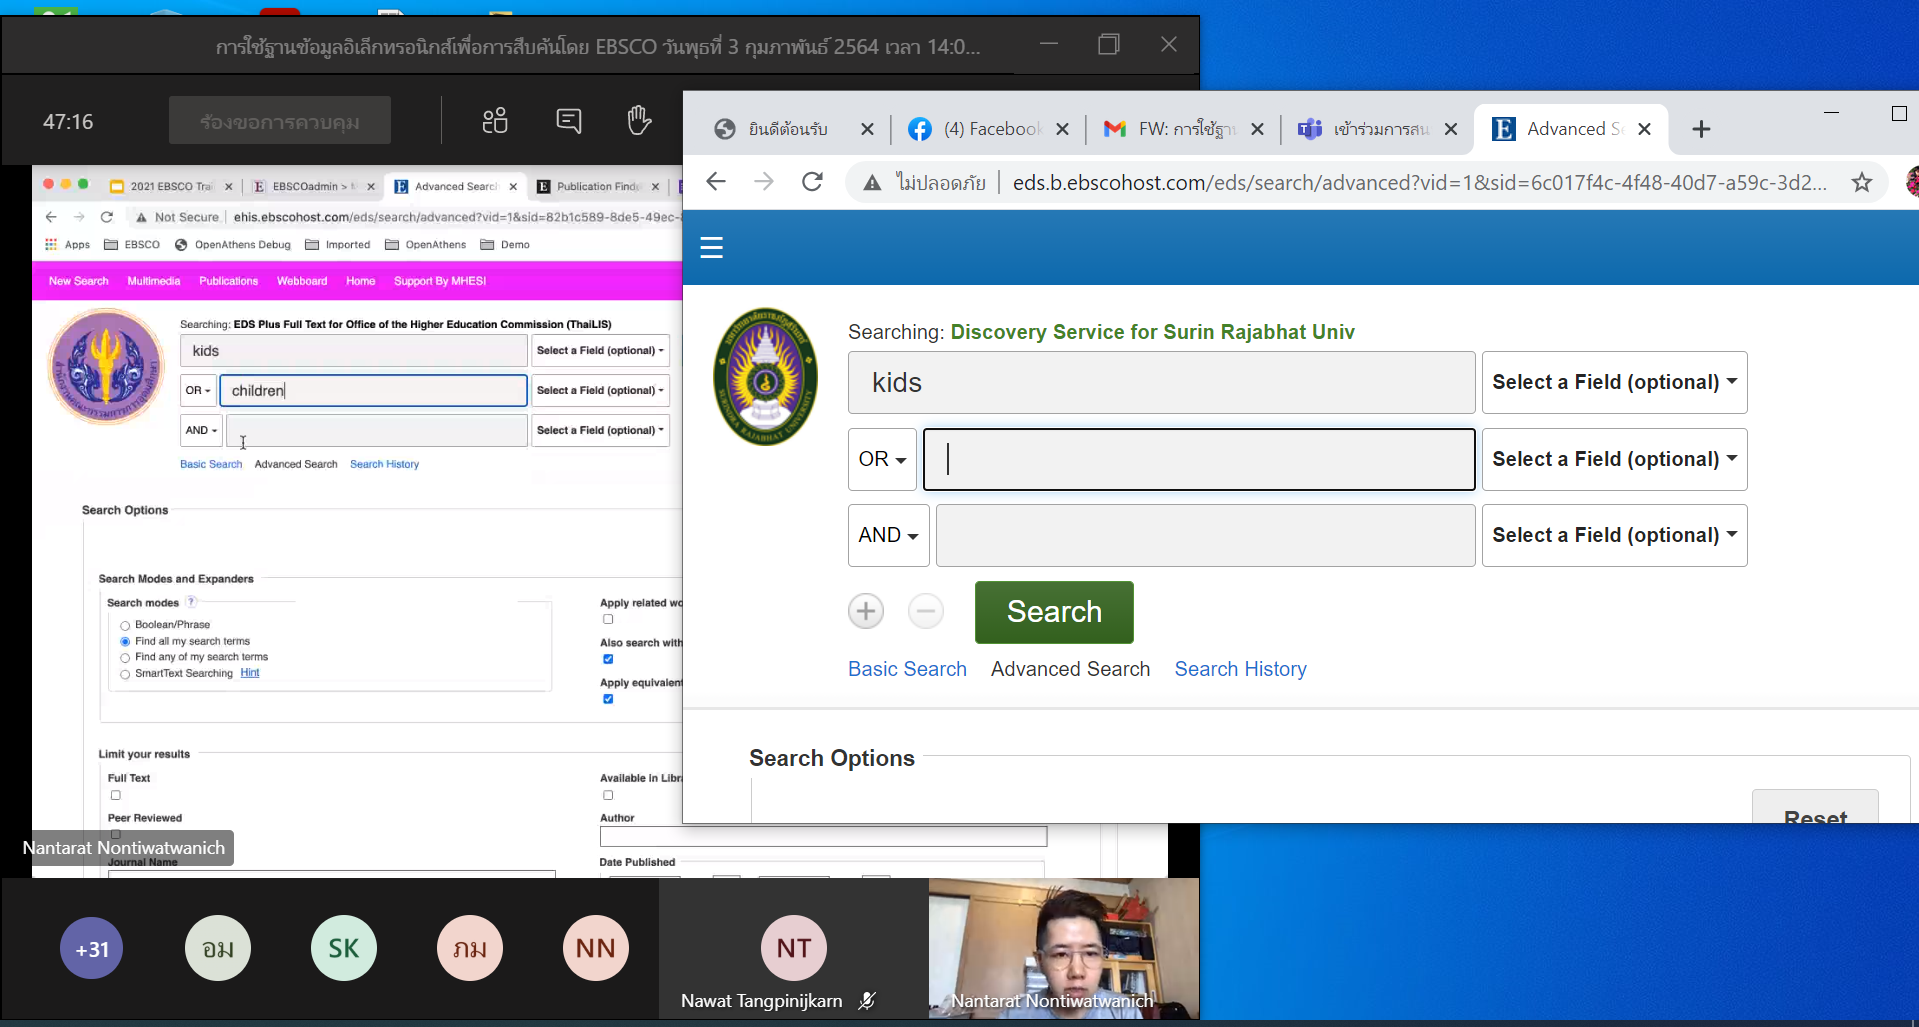
Task: Show participants in the Teams meeting
Action: (x=495, y=121)
